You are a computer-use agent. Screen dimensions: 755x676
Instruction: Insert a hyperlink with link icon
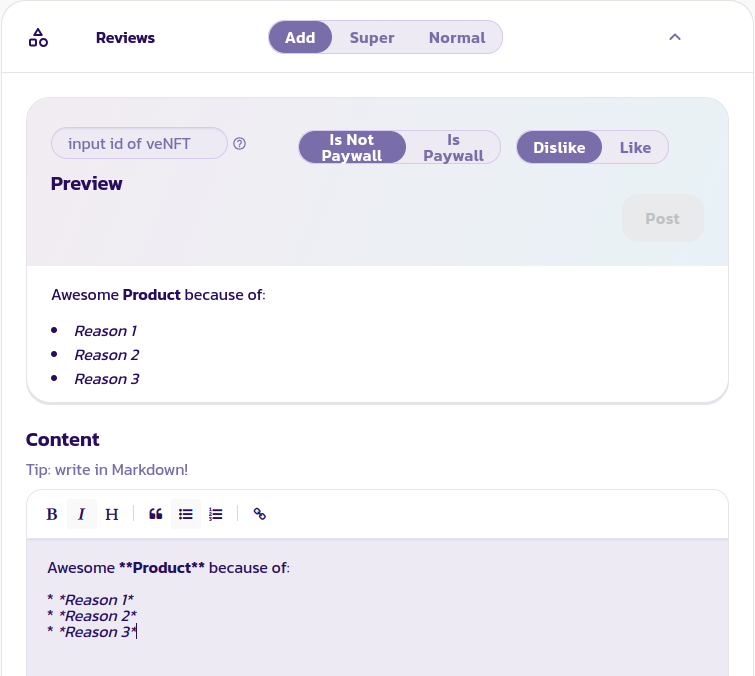260,514
